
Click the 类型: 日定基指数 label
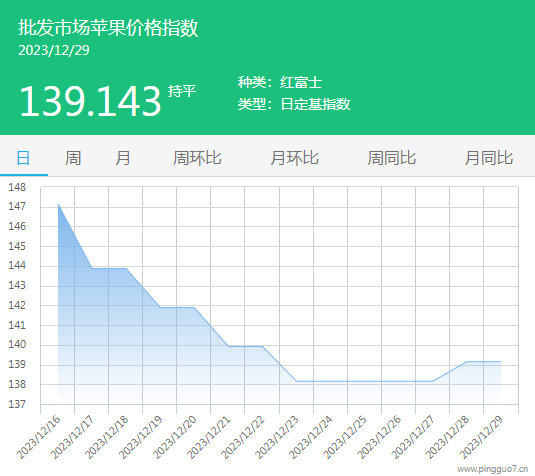pos(294,104)
